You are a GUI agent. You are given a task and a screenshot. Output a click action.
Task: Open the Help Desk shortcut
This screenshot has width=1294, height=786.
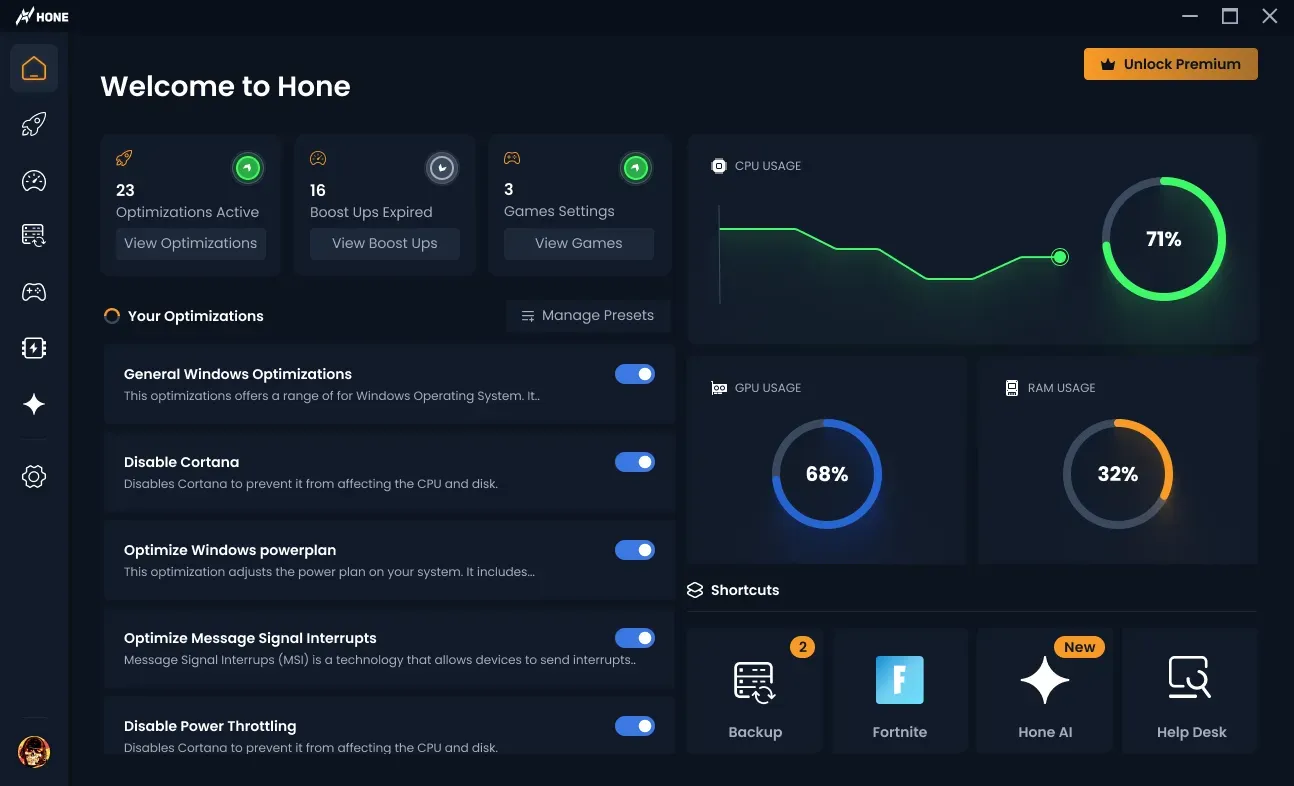point(1190,691)
